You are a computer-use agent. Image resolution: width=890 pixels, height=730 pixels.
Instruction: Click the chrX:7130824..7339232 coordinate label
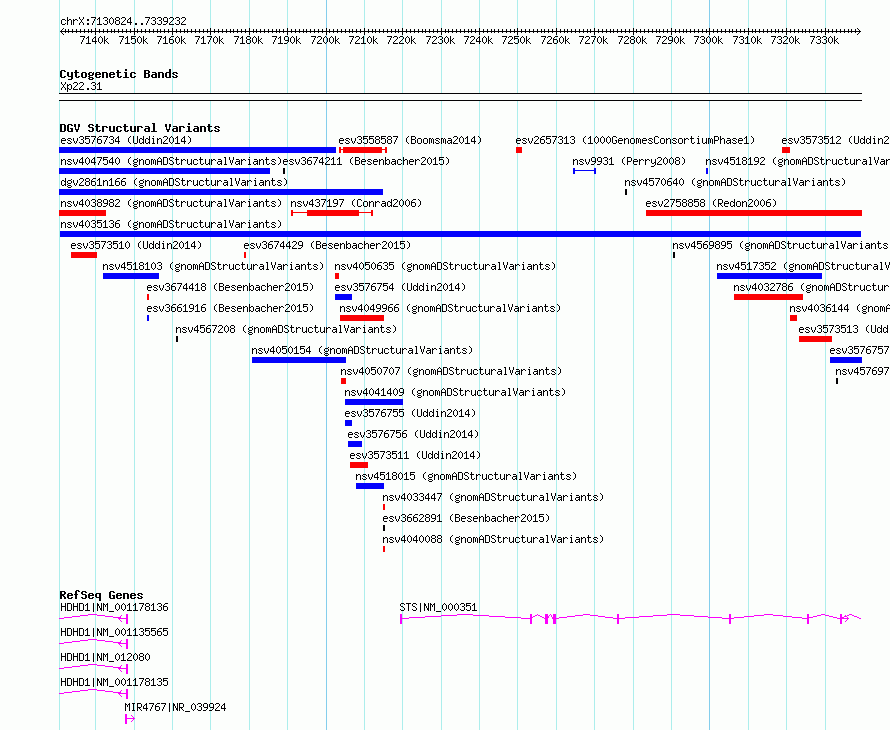[123, 21]
